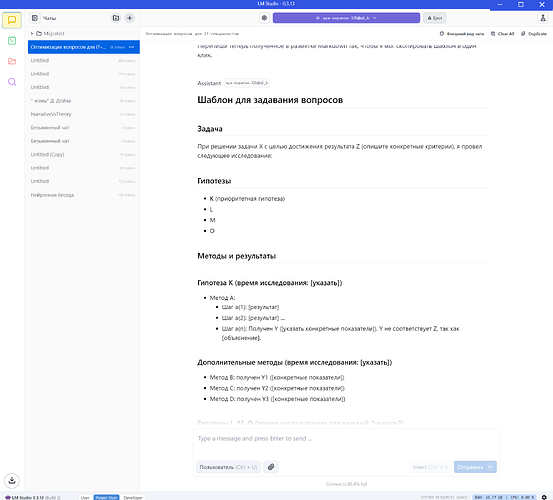Open the model settings gear icon

(x=264, y=18)
